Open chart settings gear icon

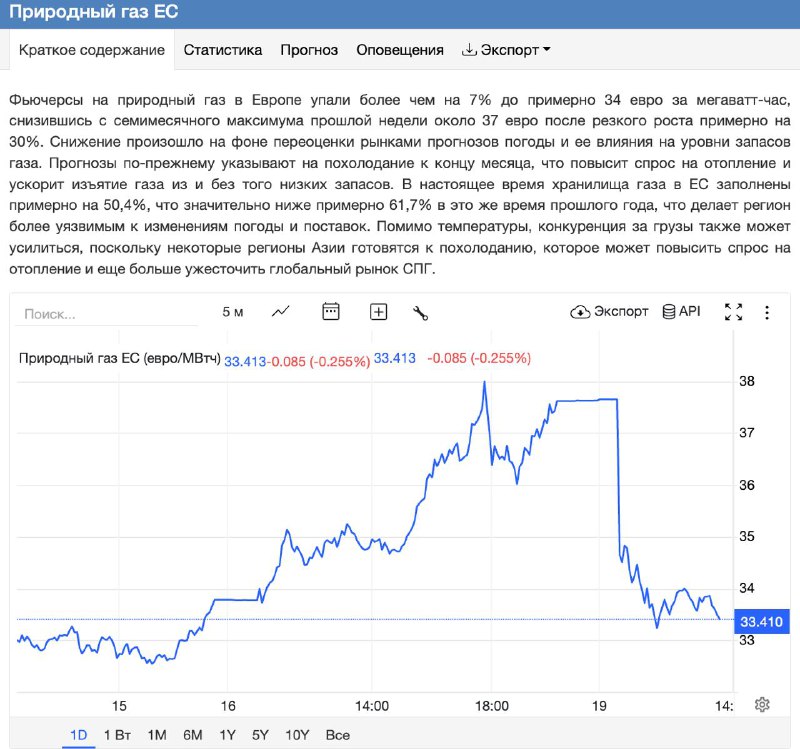pos(762,704)
